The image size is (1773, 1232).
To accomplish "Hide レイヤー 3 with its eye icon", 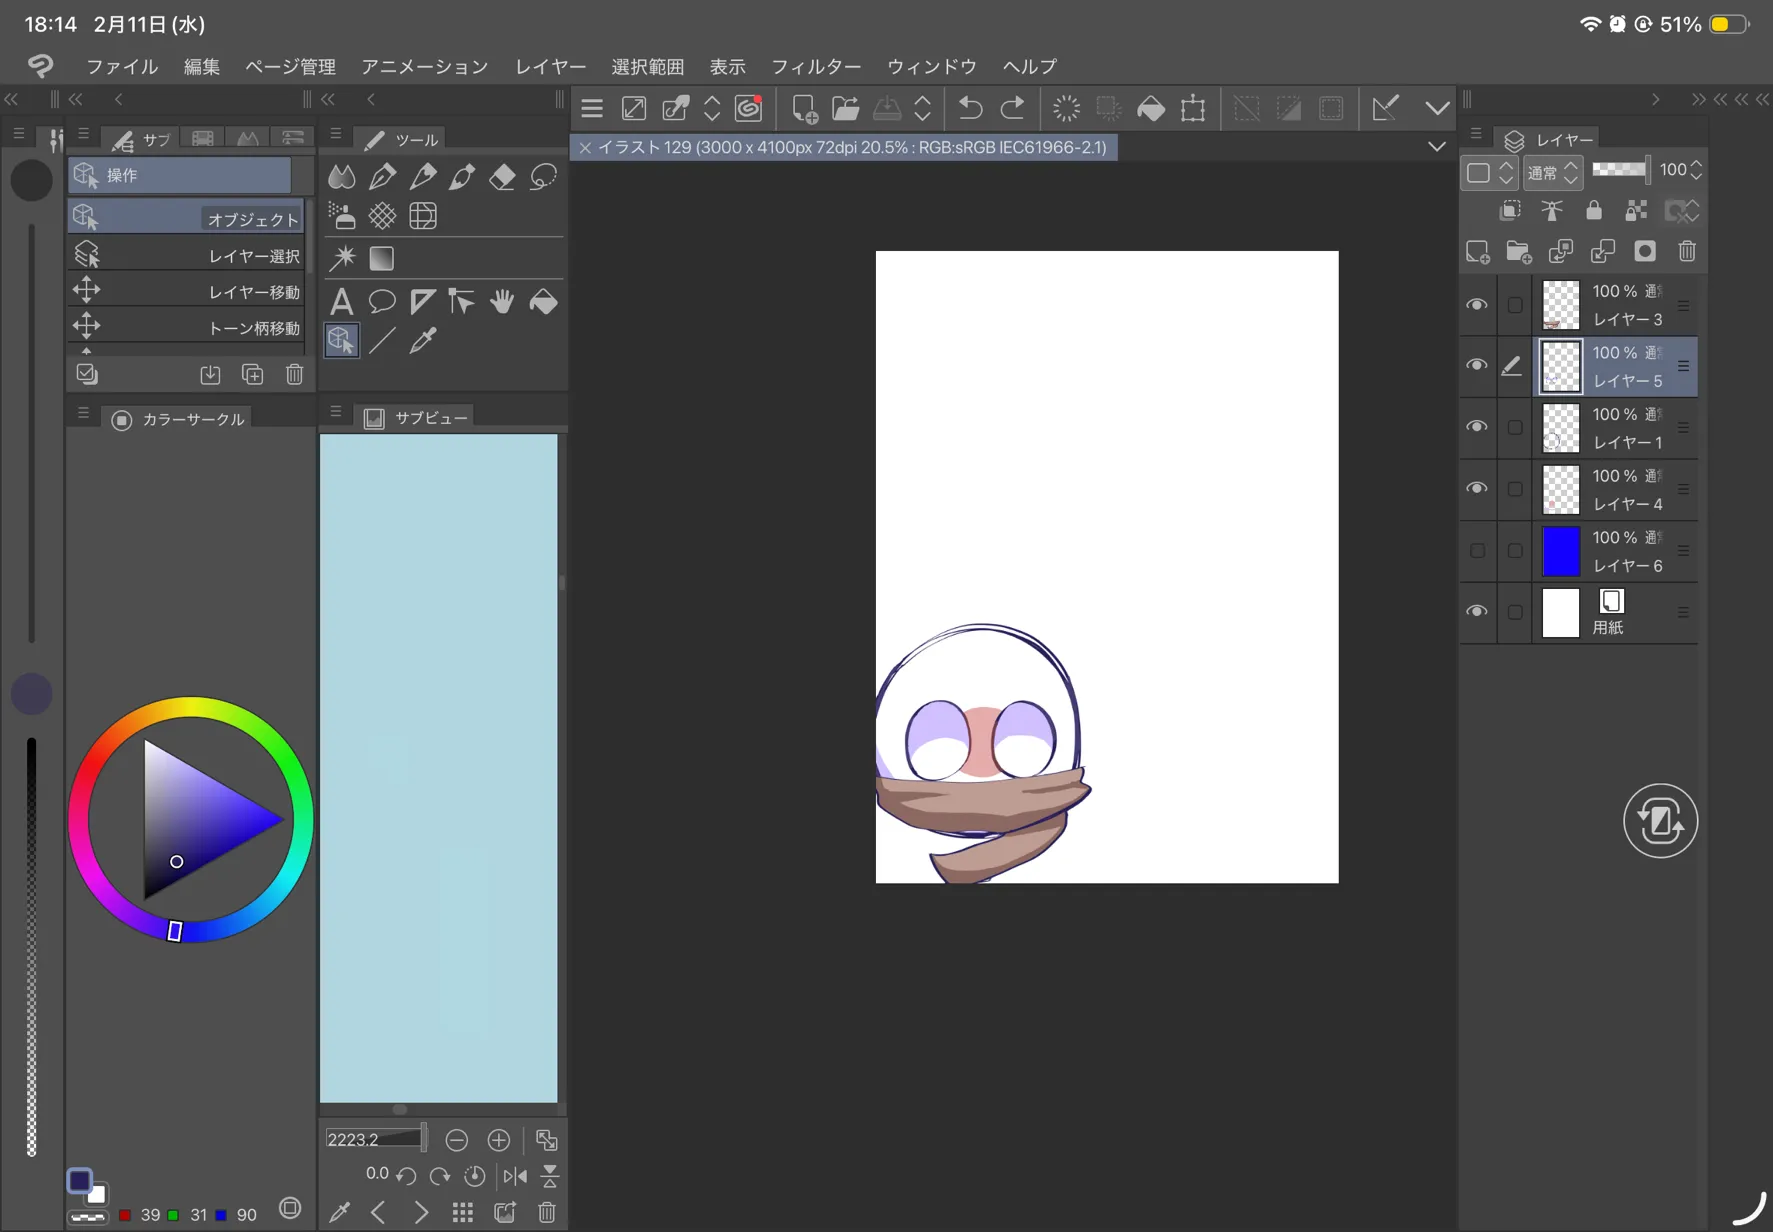I will (x=1476, y=305).
